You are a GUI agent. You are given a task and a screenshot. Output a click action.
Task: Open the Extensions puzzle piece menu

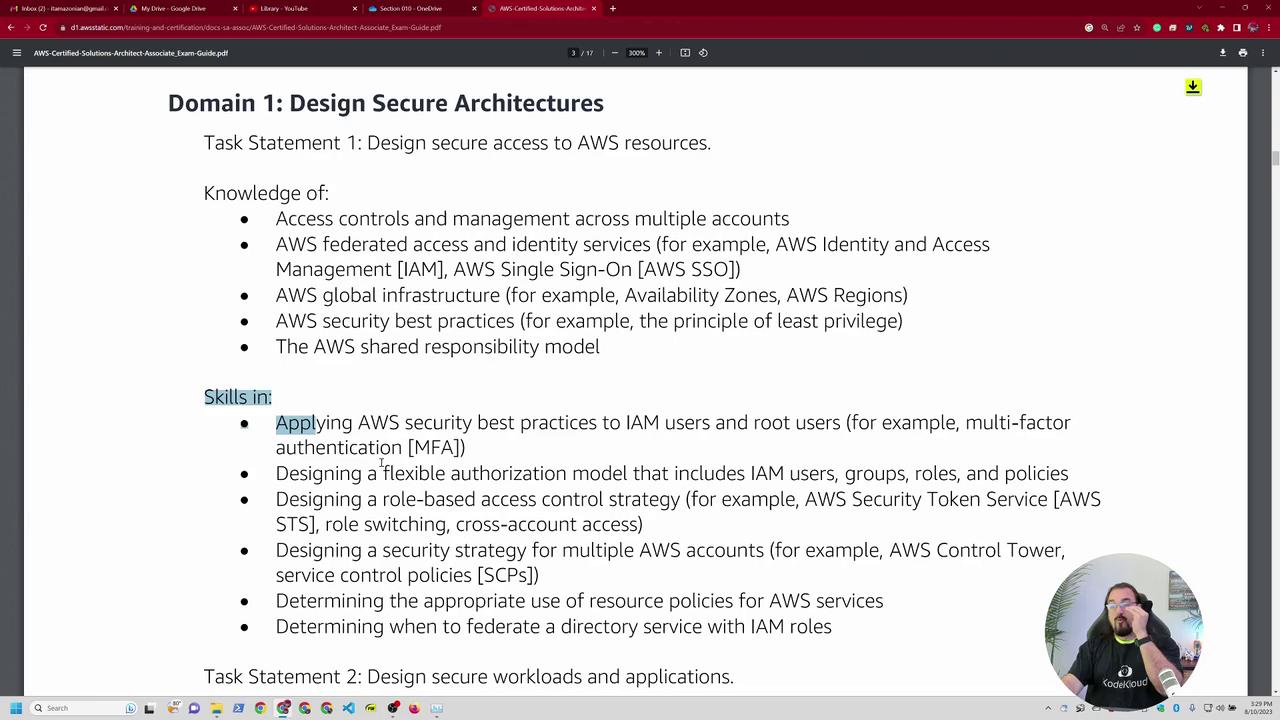[1221, 28]
